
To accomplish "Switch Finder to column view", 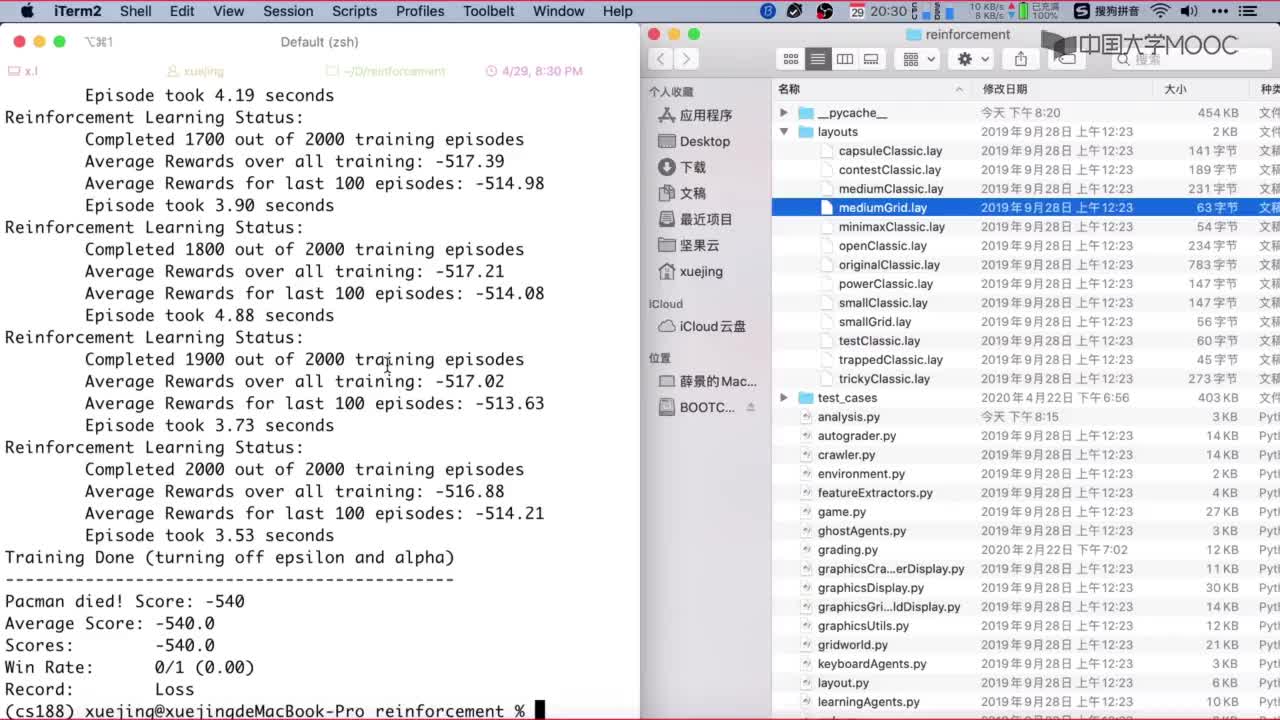I will [x=845, y=59].
